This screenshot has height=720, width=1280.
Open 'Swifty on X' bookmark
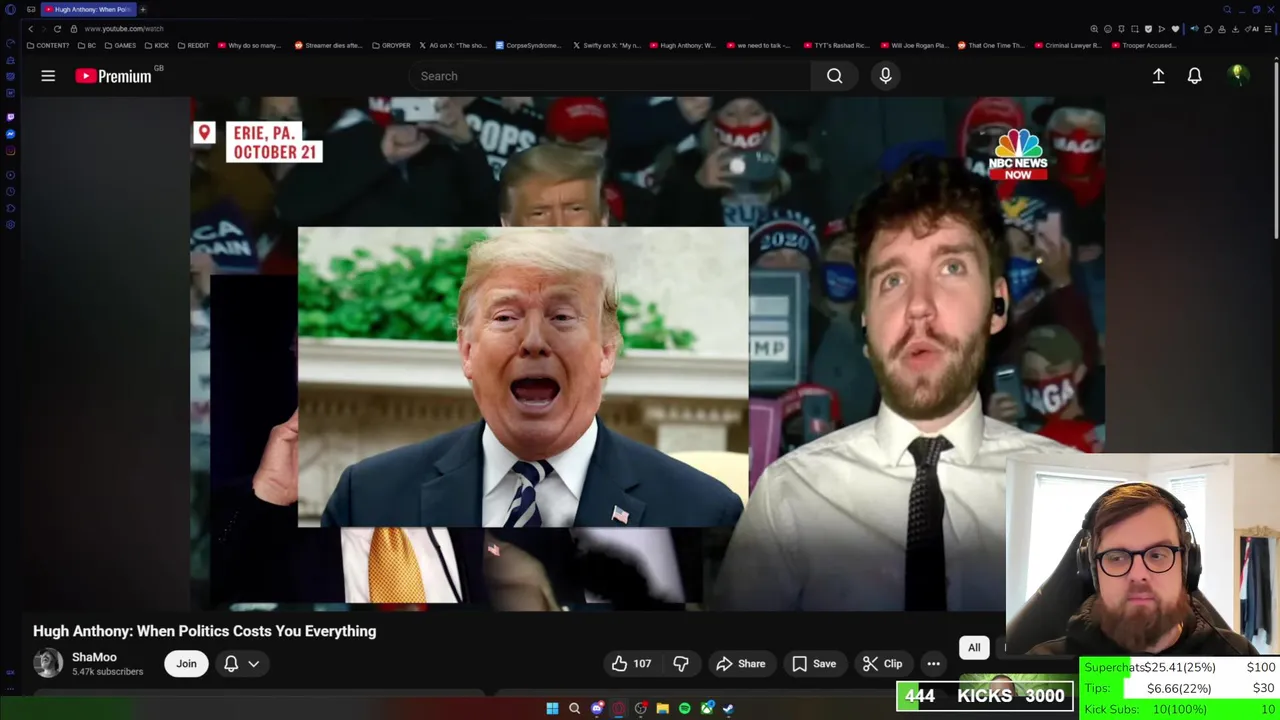pos(607,45)
